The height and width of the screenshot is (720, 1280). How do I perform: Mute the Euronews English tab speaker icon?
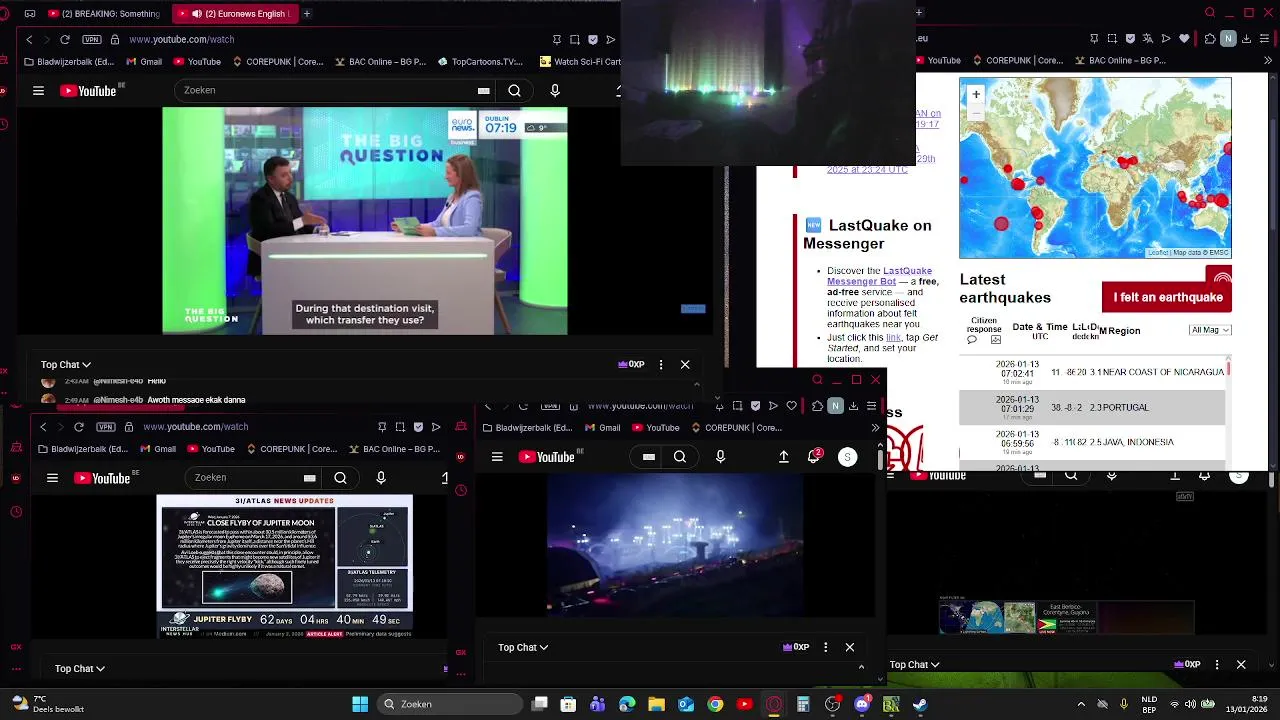pos(196,14)
